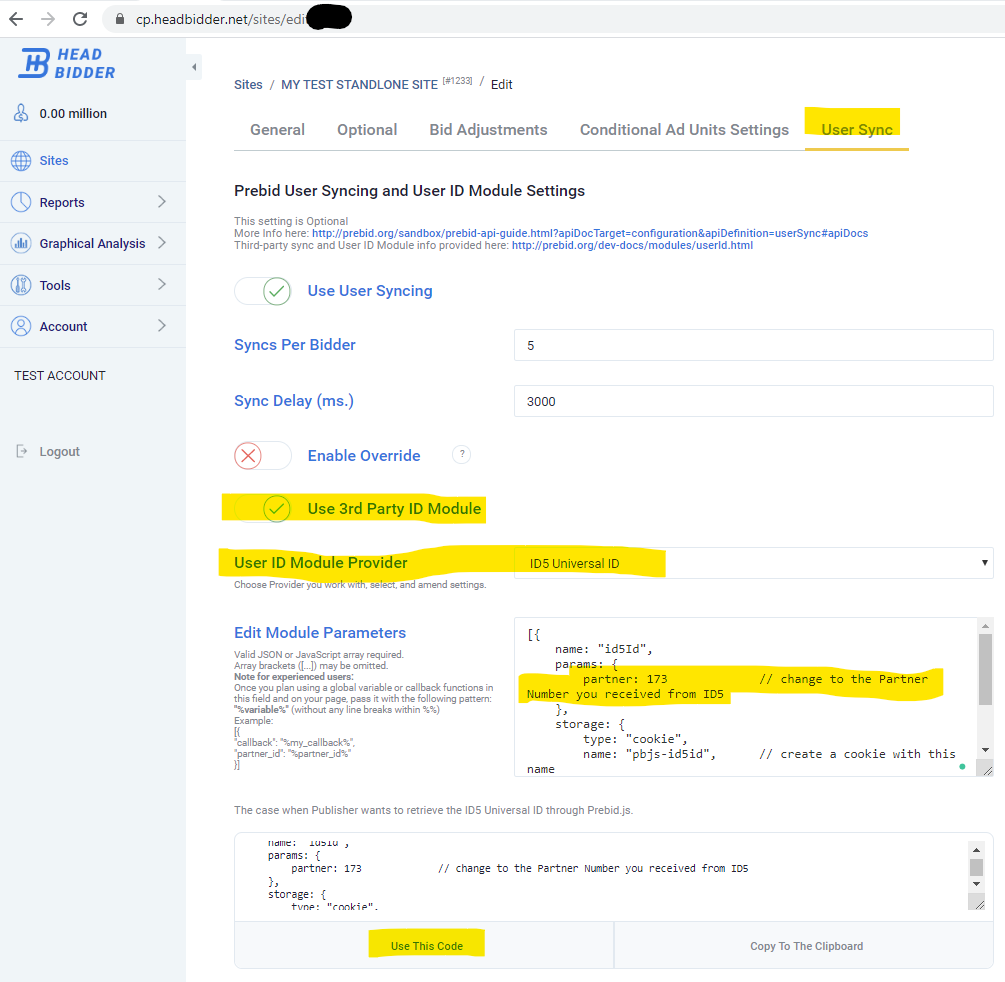
Task: Open the prebid.org userId module link
Action: coord(632,246)
